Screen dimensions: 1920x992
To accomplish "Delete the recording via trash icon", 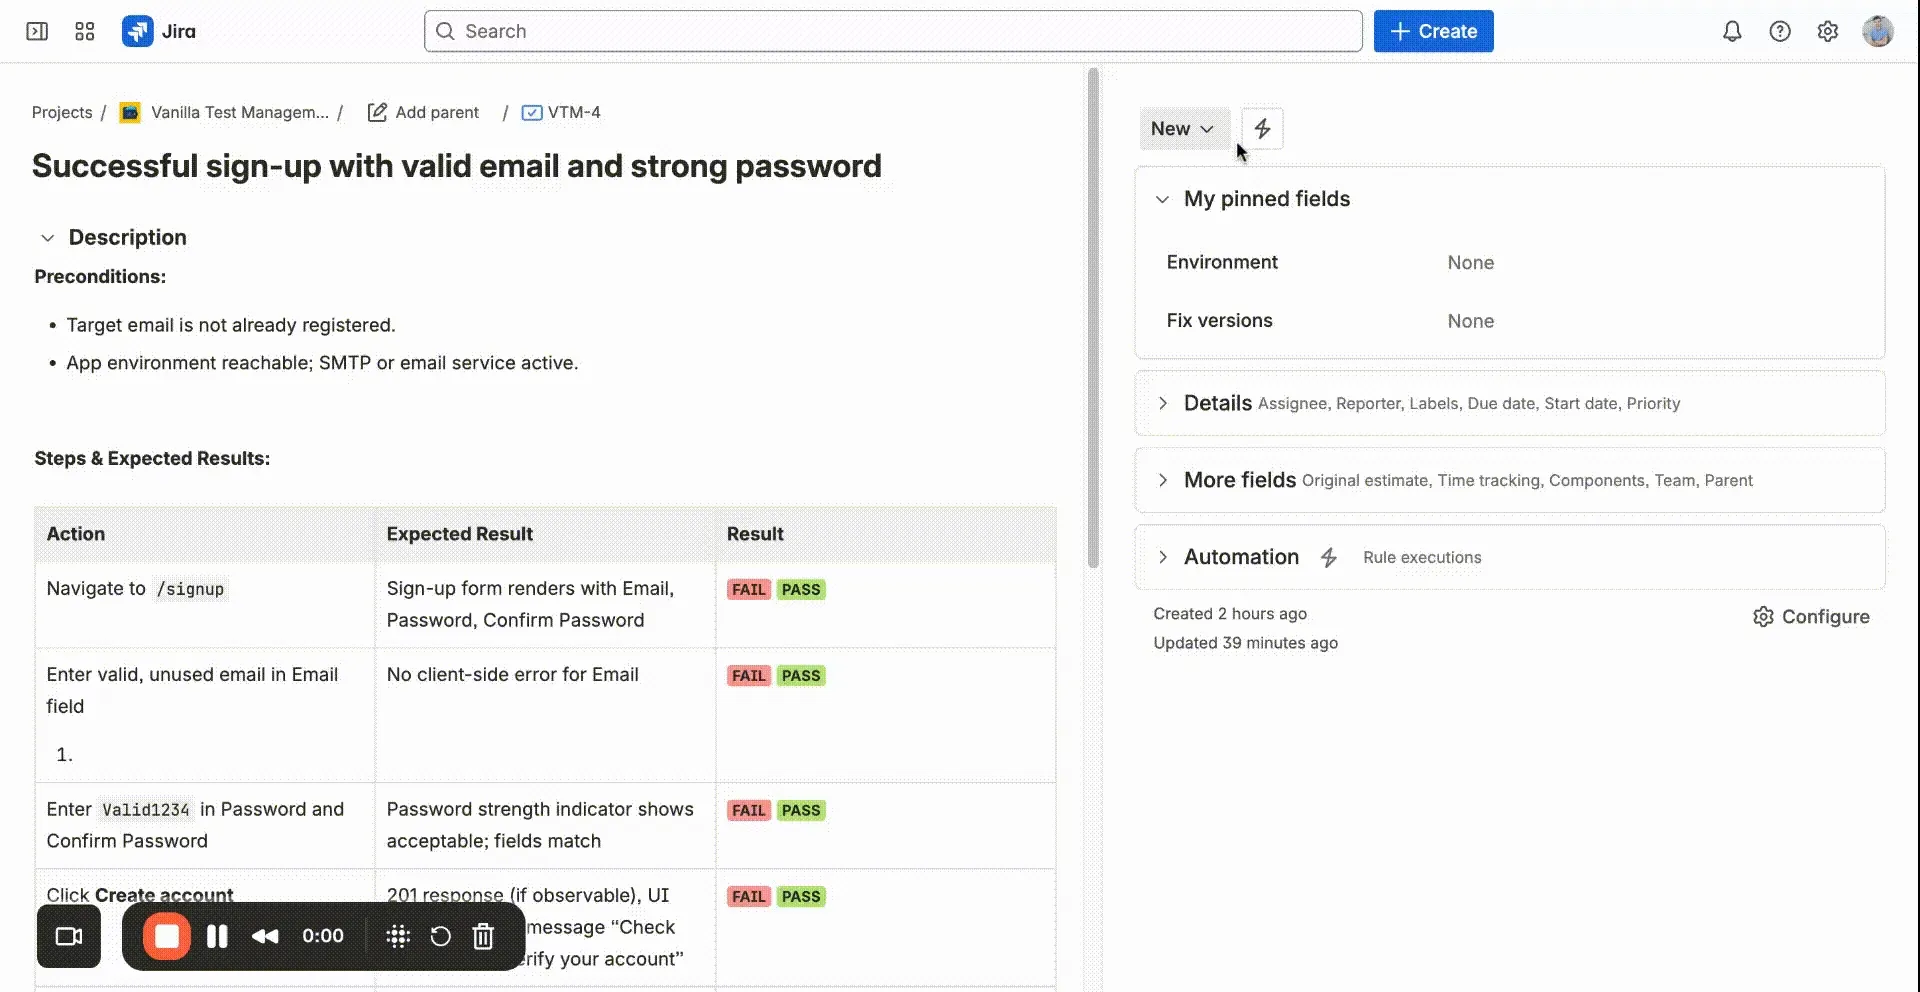I will click(483, 936).
